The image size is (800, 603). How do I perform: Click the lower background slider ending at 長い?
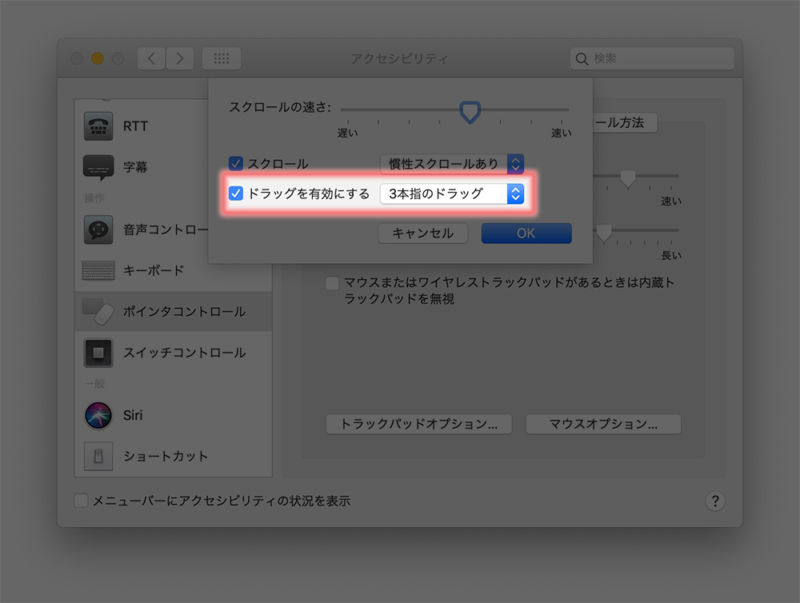pyautogui.click(x=636, y=232)
